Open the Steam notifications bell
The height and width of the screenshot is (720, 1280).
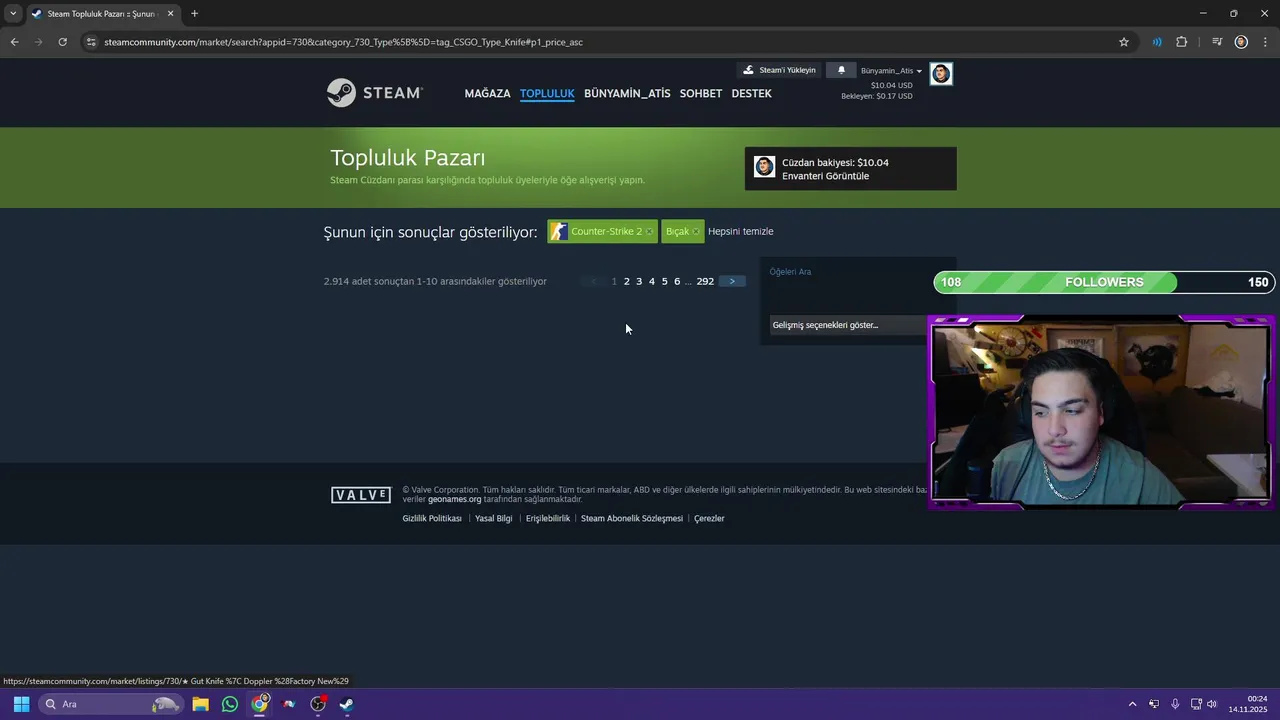841,70
